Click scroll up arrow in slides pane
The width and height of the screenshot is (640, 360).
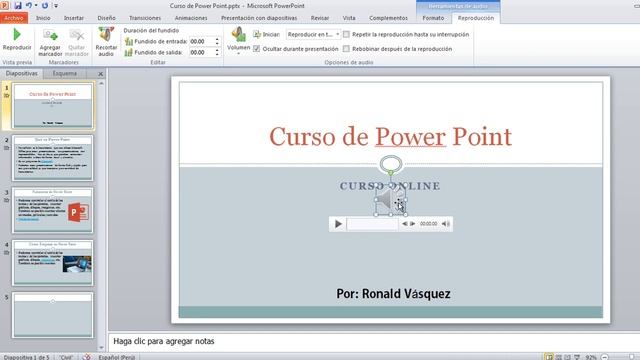point(101,83)
